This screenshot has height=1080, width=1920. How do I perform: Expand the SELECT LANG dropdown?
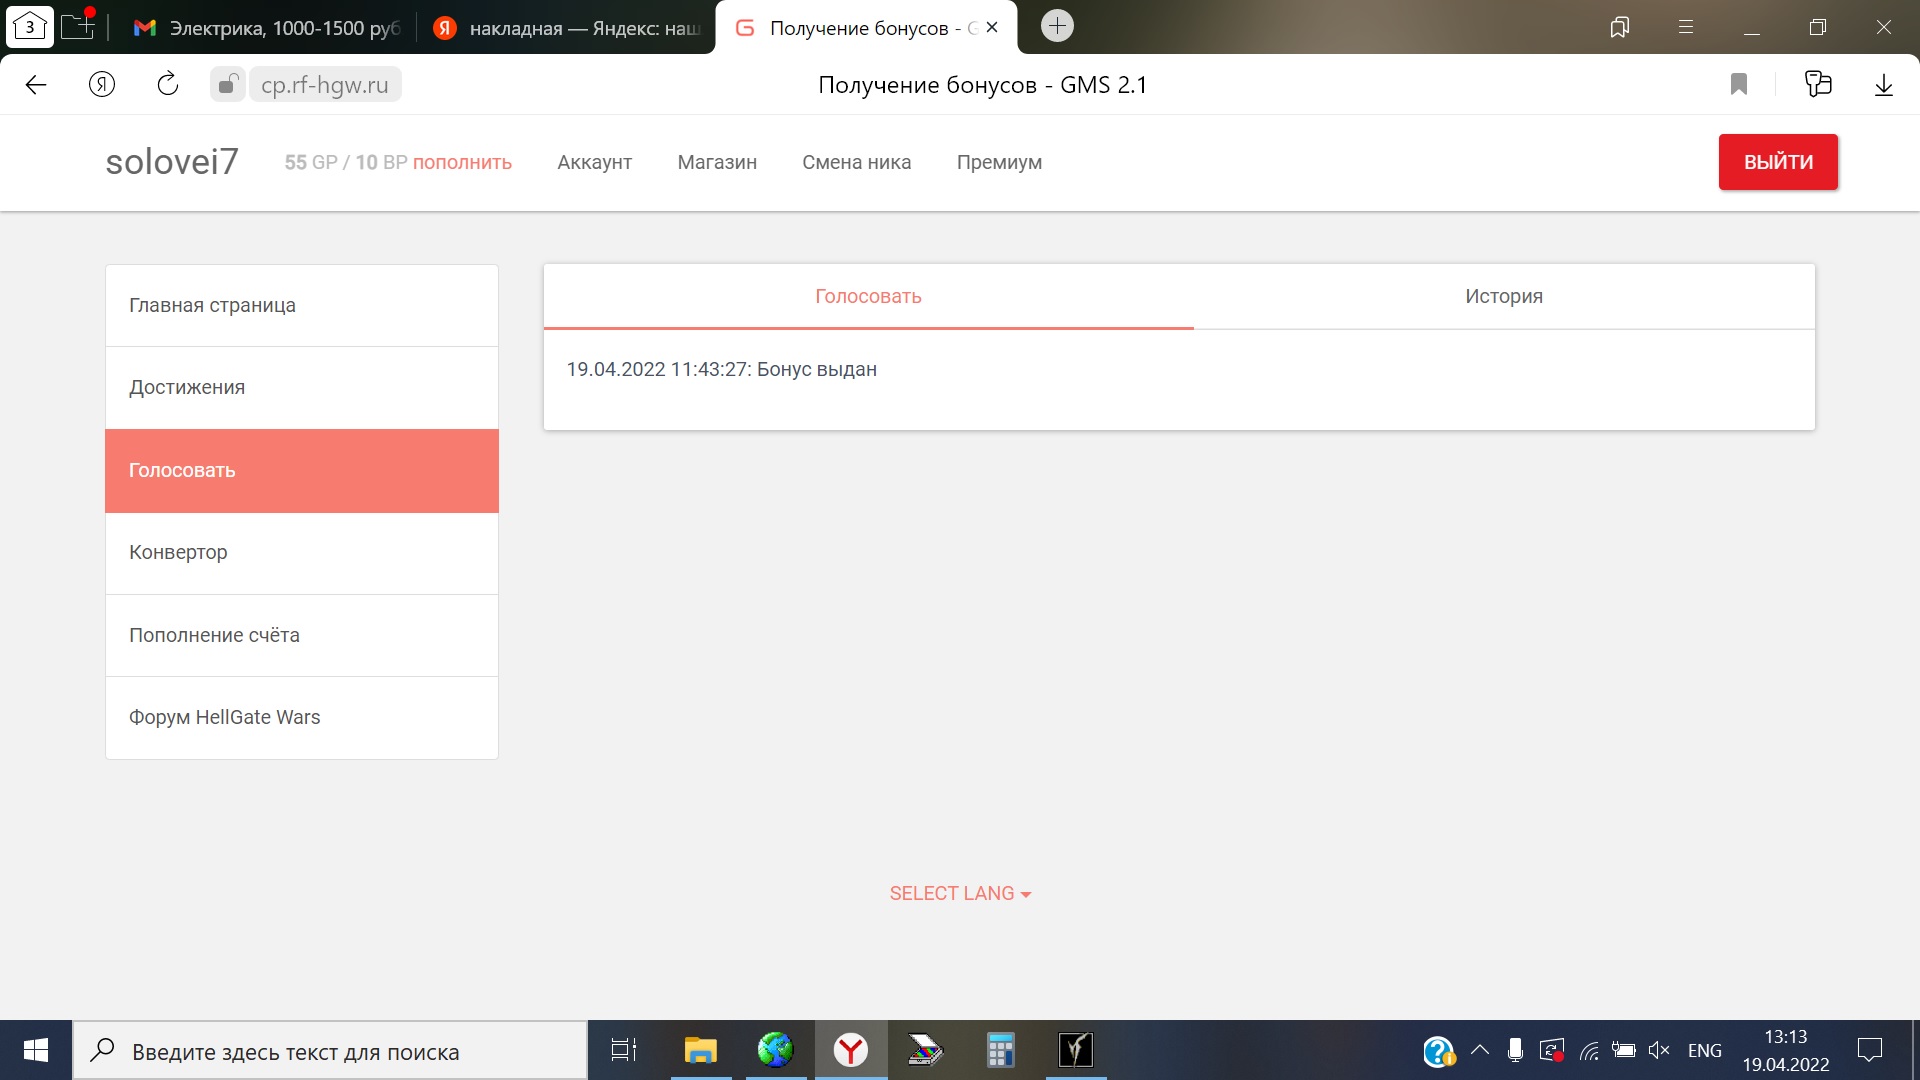(960, 893)
